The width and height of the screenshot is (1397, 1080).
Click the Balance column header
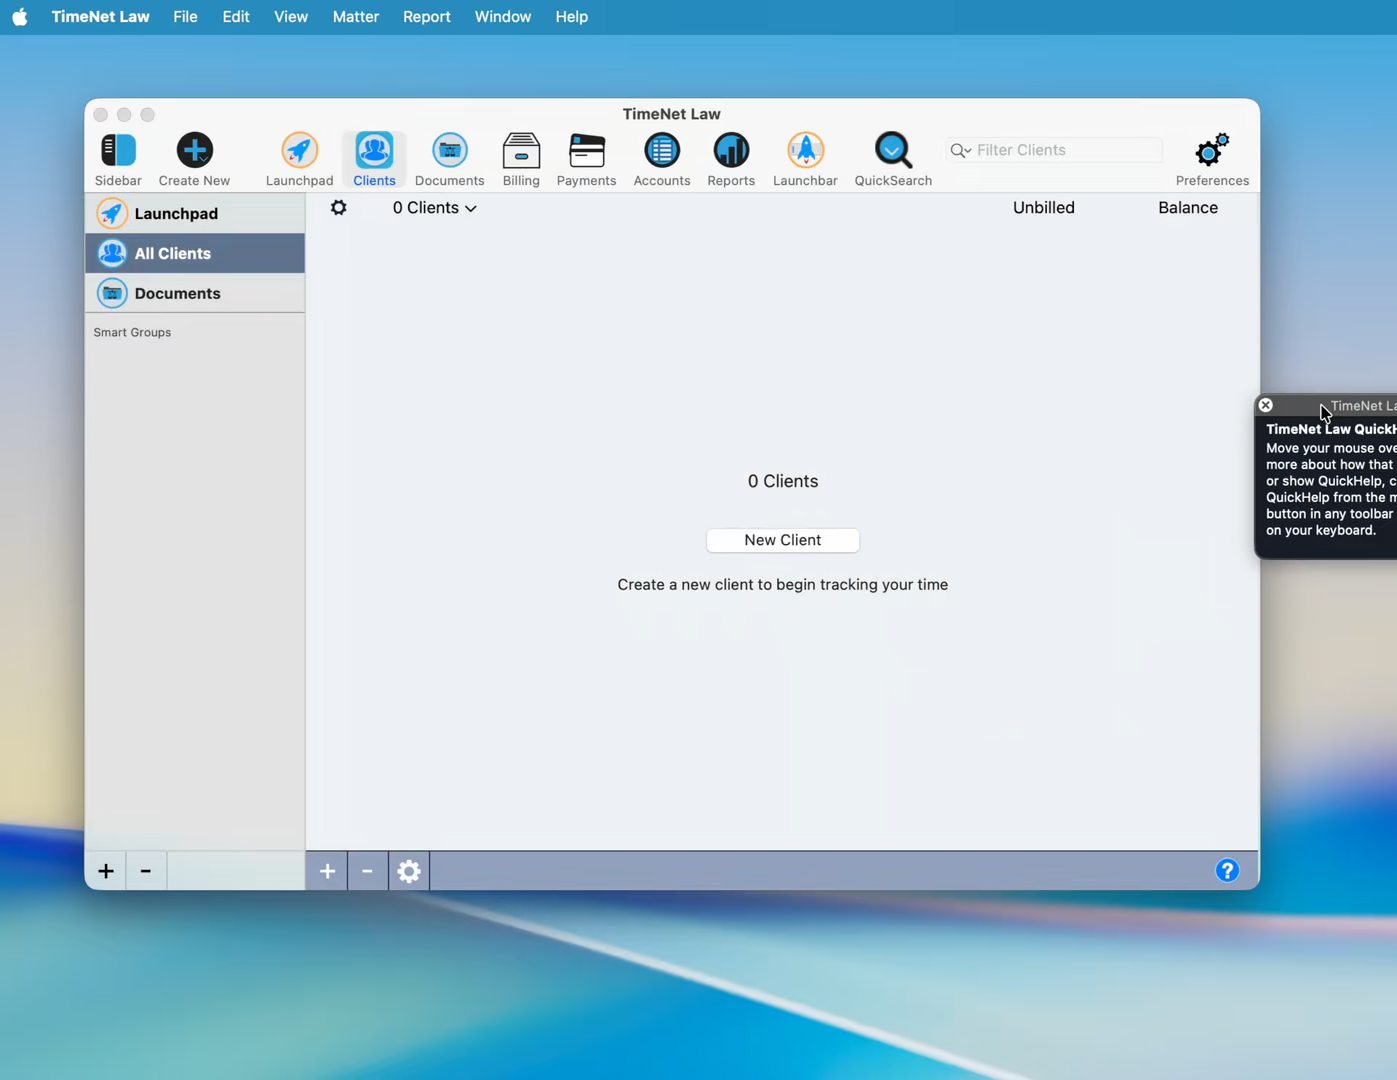(x=1188, y=208)
